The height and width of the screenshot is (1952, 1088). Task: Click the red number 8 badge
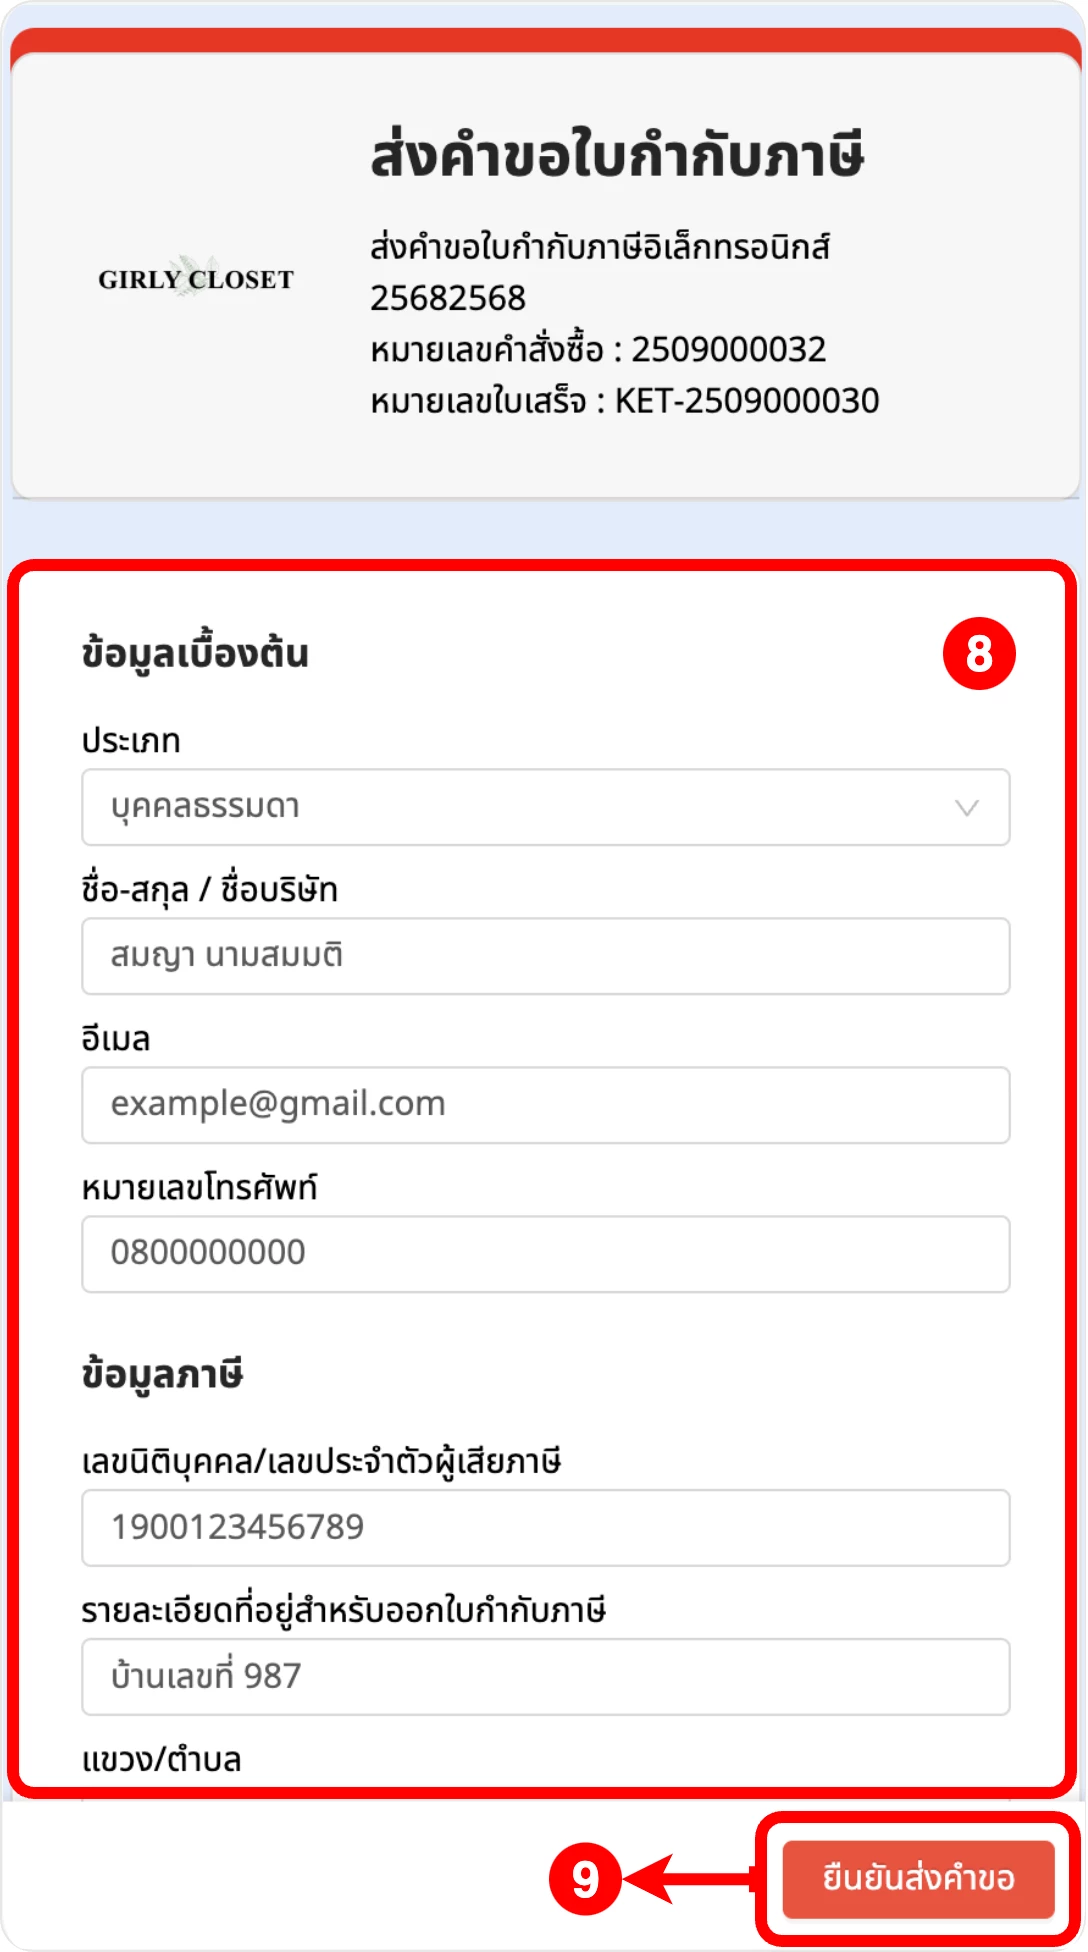pos(979,654)
